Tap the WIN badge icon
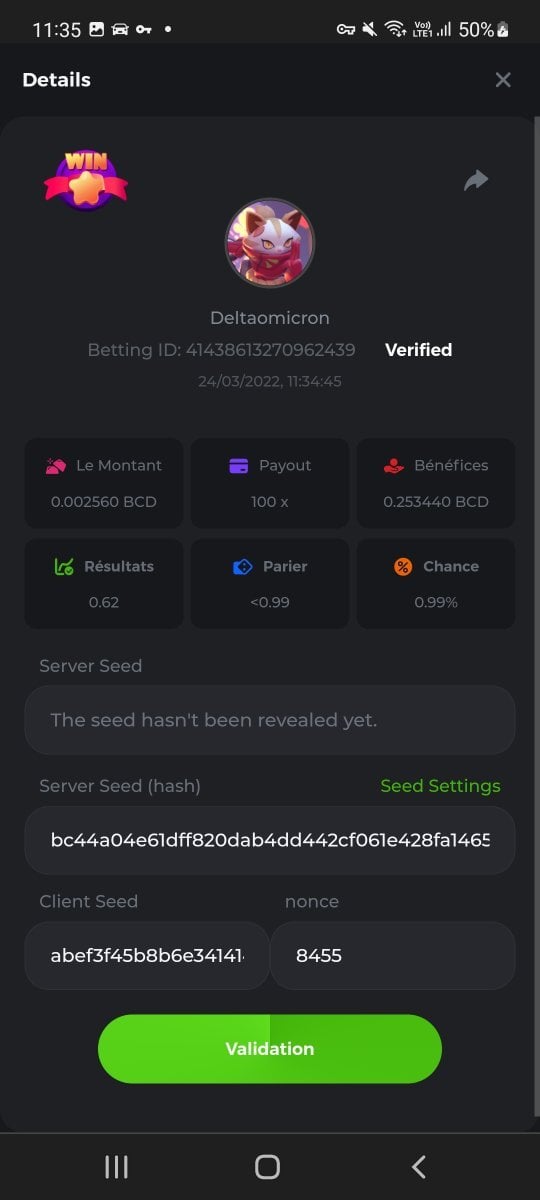This screenshot has height=1200, width=540. [85, 179]
